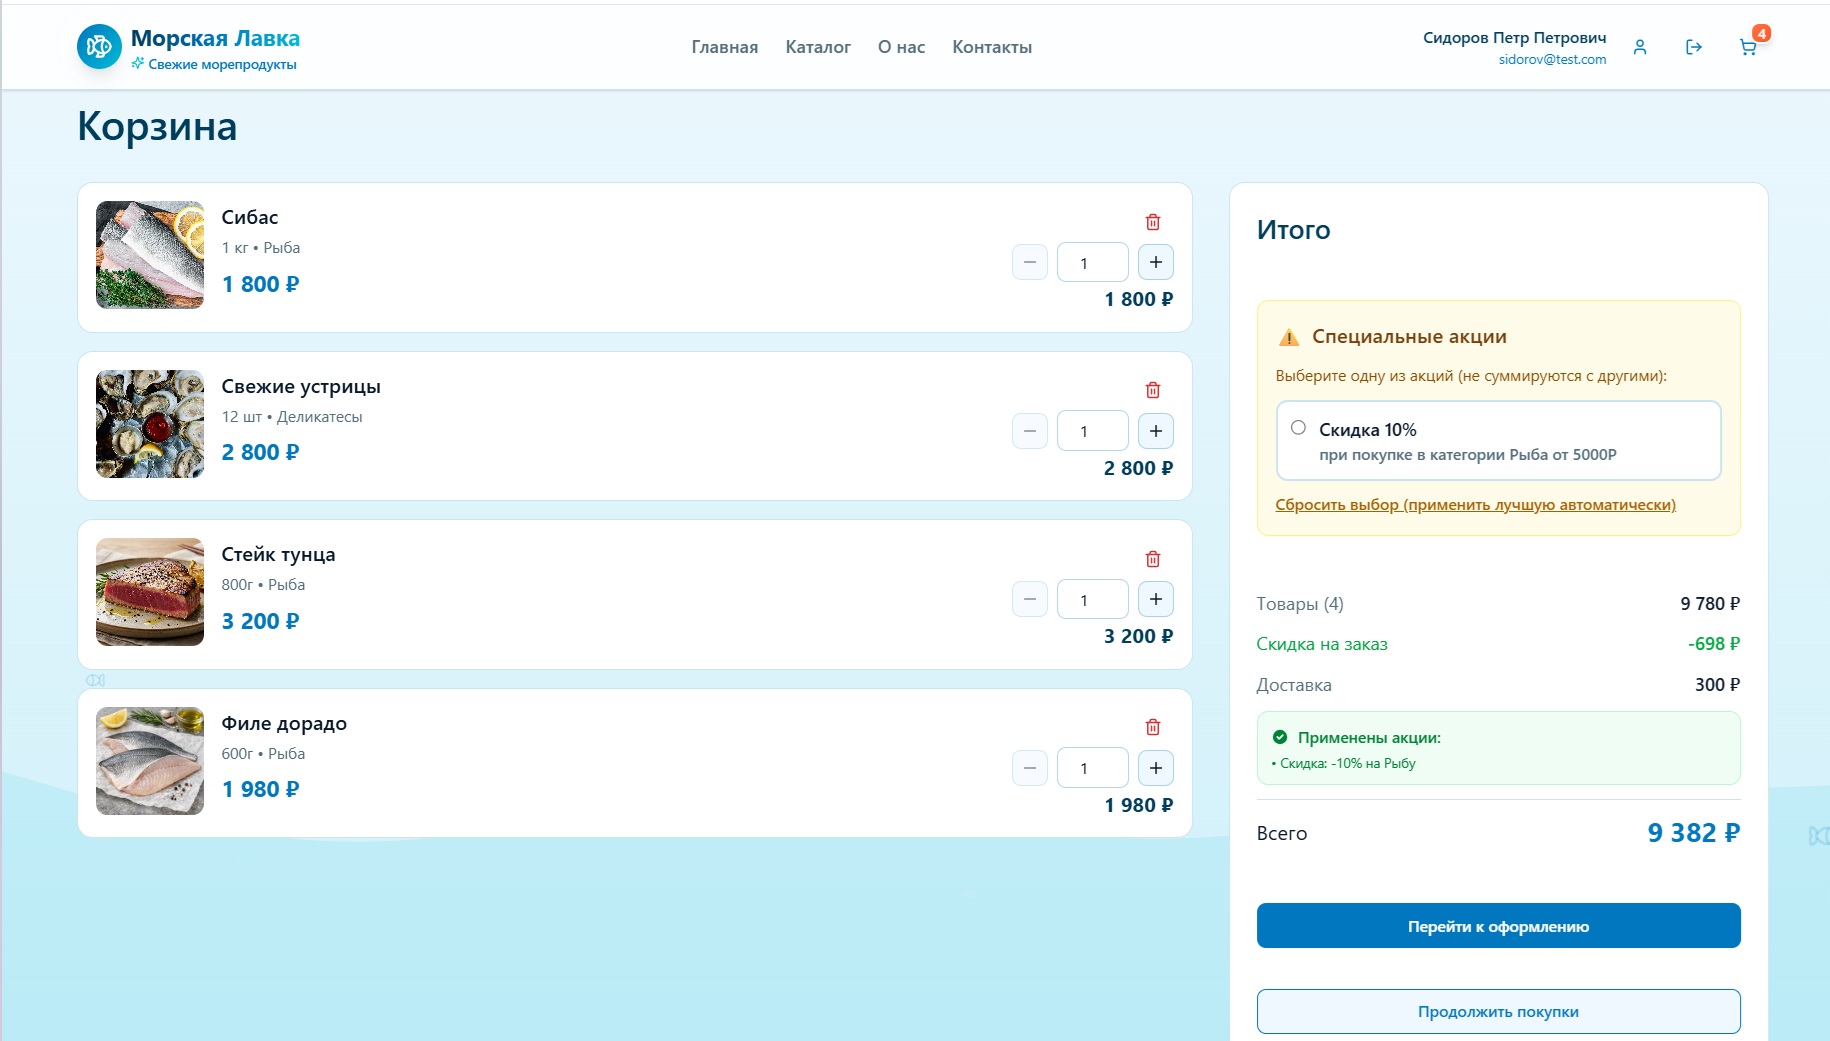This screenshot has width=1830, height=1041.
Task: Click the Свежие устрицы product title
Action: click(x=301, y=387)
